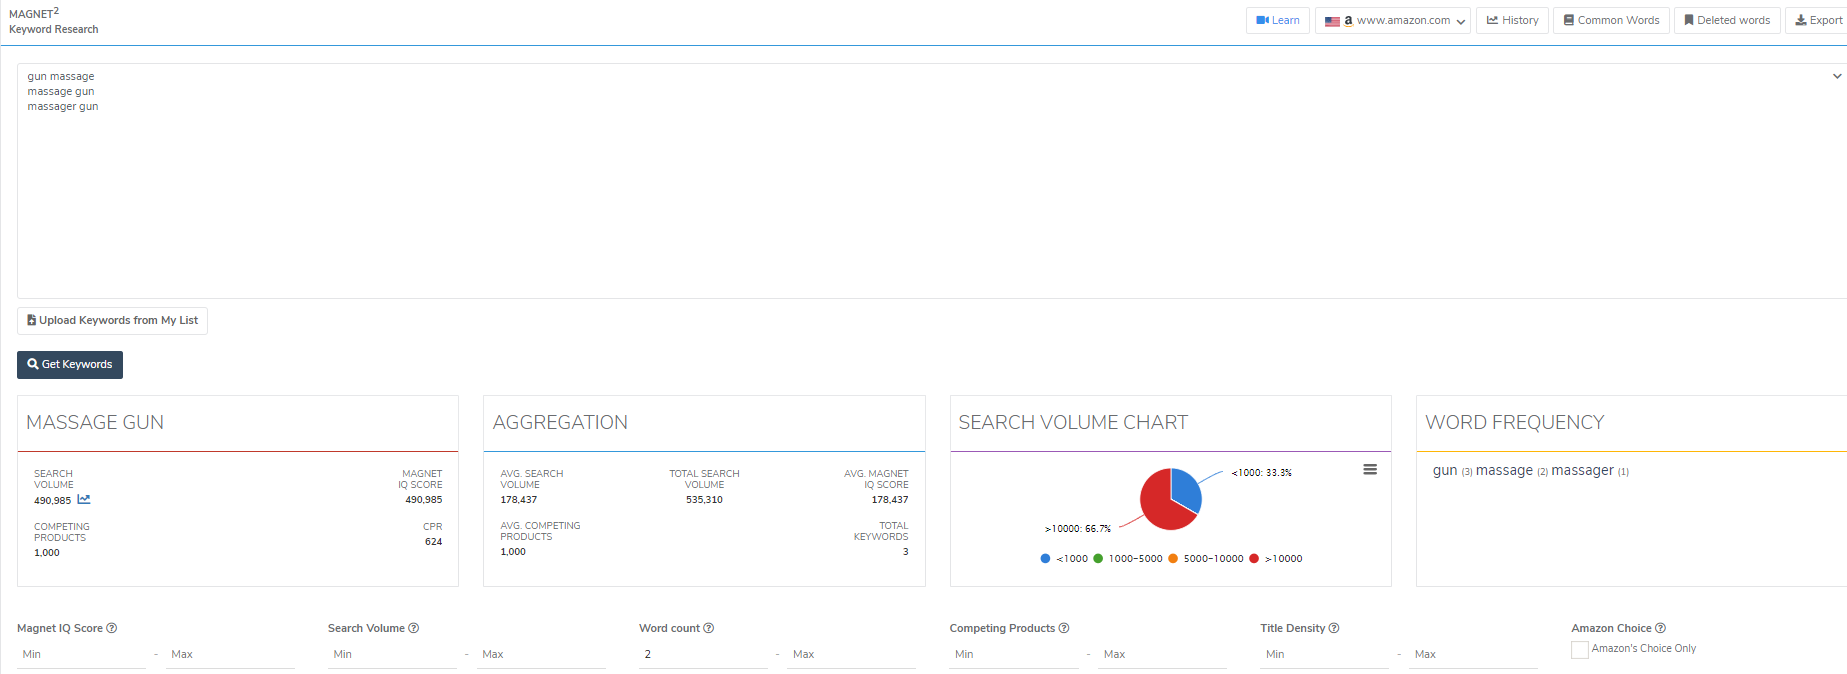Click the Magnet IQ Score help icon
Viewport: 1847px width, 674px height.
(x=112, y=628)
